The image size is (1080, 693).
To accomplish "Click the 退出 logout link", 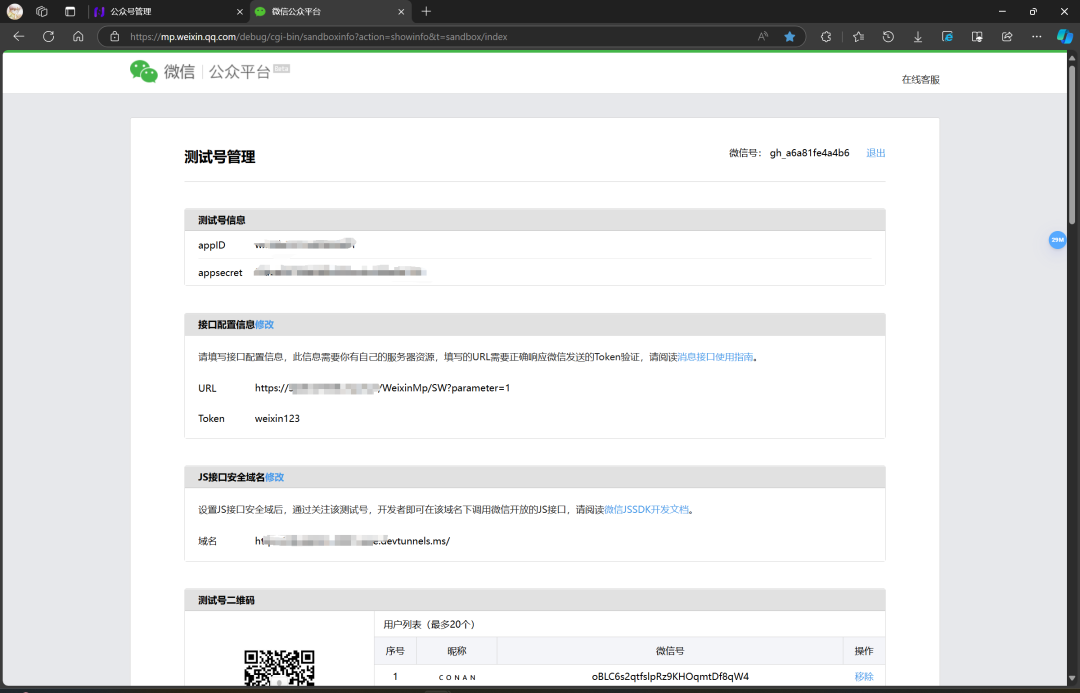I will (875, 153).
